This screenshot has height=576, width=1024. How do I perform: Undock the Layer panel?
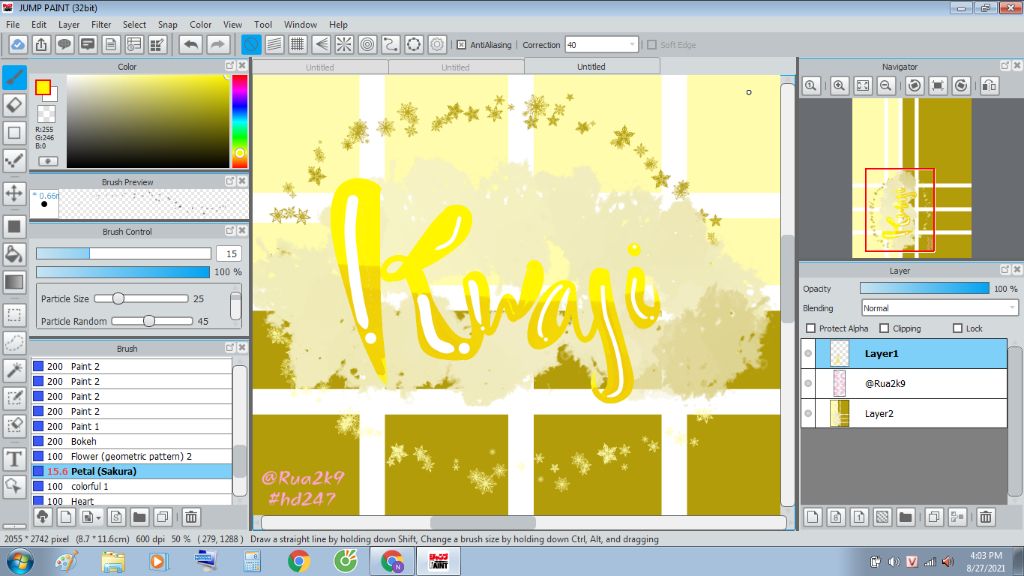pos(1005,270)
